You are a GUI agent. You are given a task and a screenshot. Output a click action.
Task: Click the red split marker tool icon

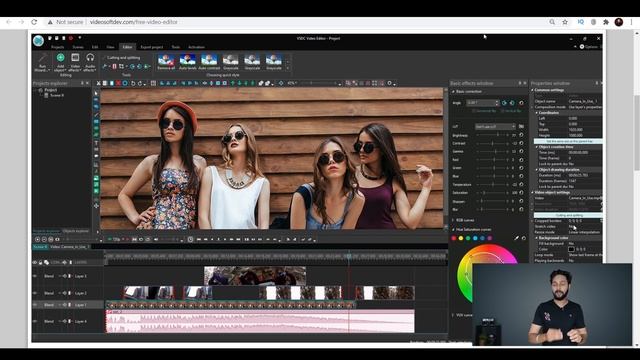pos(114,66)
